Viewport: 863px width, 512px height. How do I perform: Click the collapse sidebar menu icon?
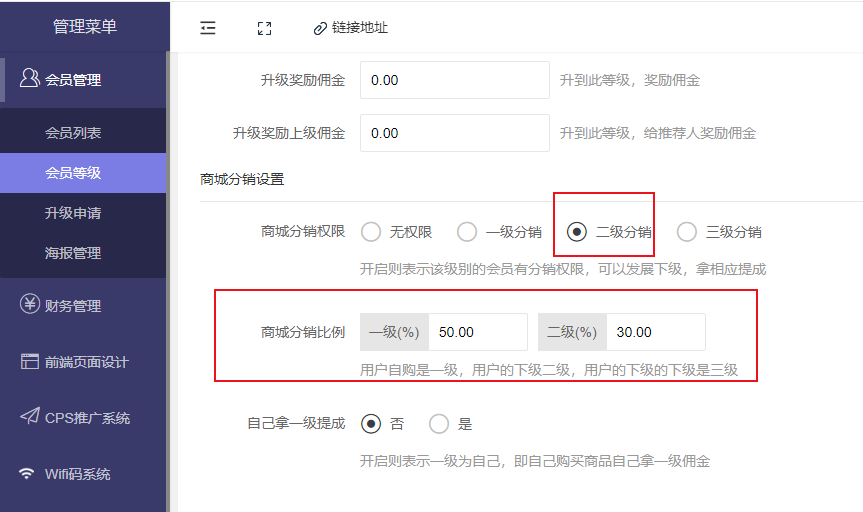click(207, 28)
